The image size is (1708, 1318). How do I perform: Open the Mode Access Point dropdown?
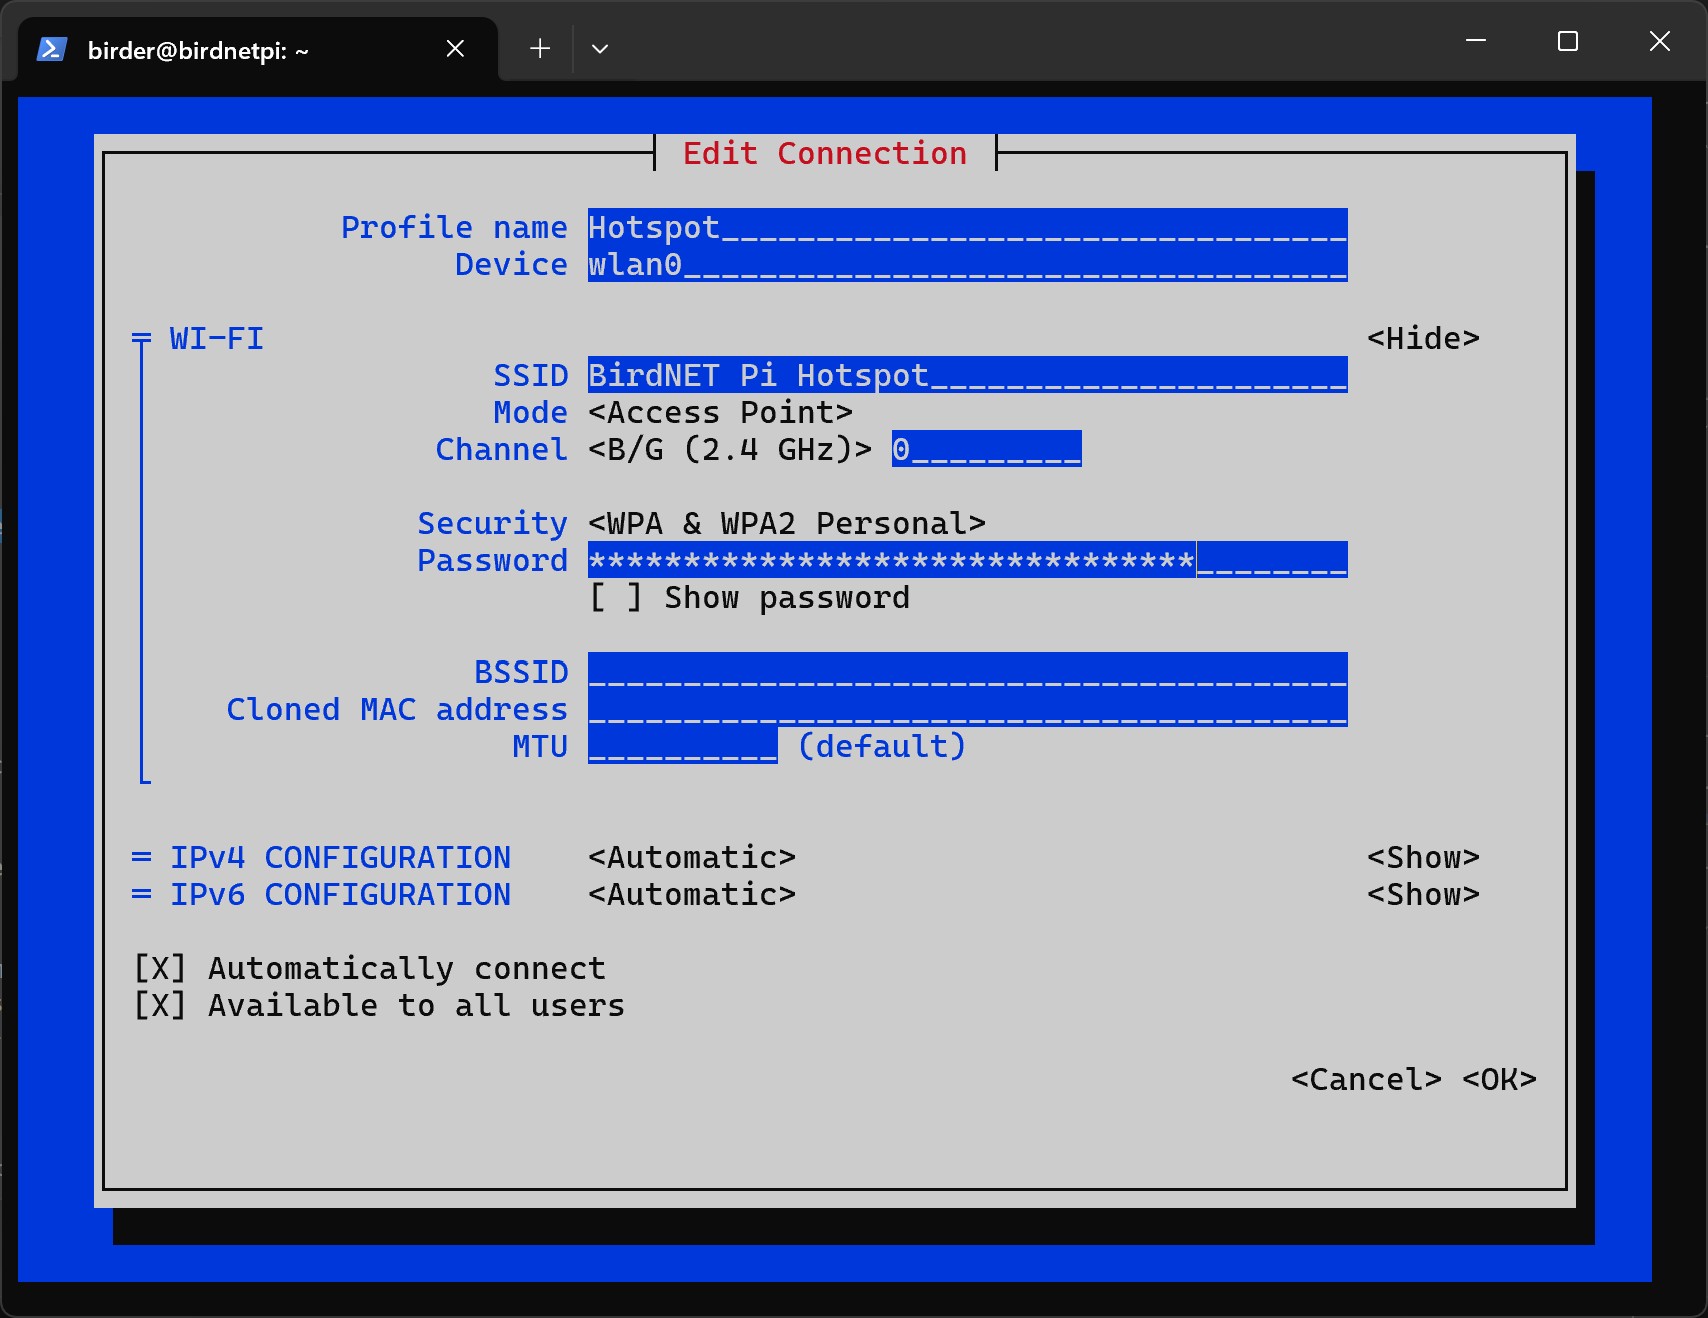pyautogui.click(x=720, y=413)
